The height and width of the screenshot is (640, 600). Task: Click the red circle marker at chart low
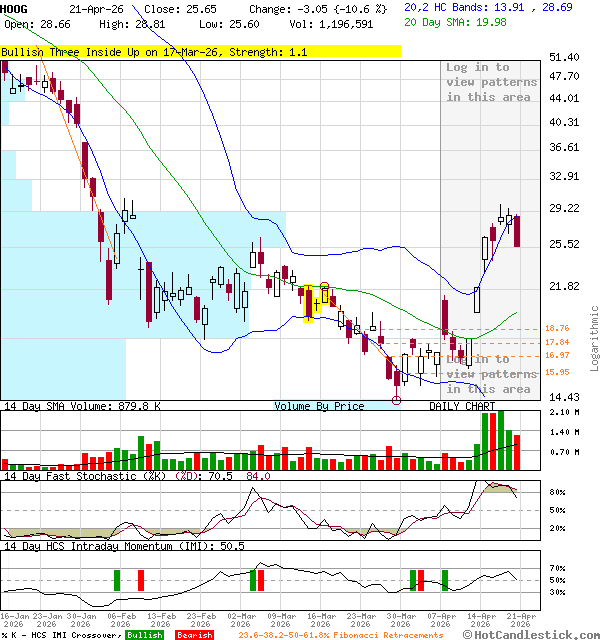pyautogui.click(x=397, y=400)
